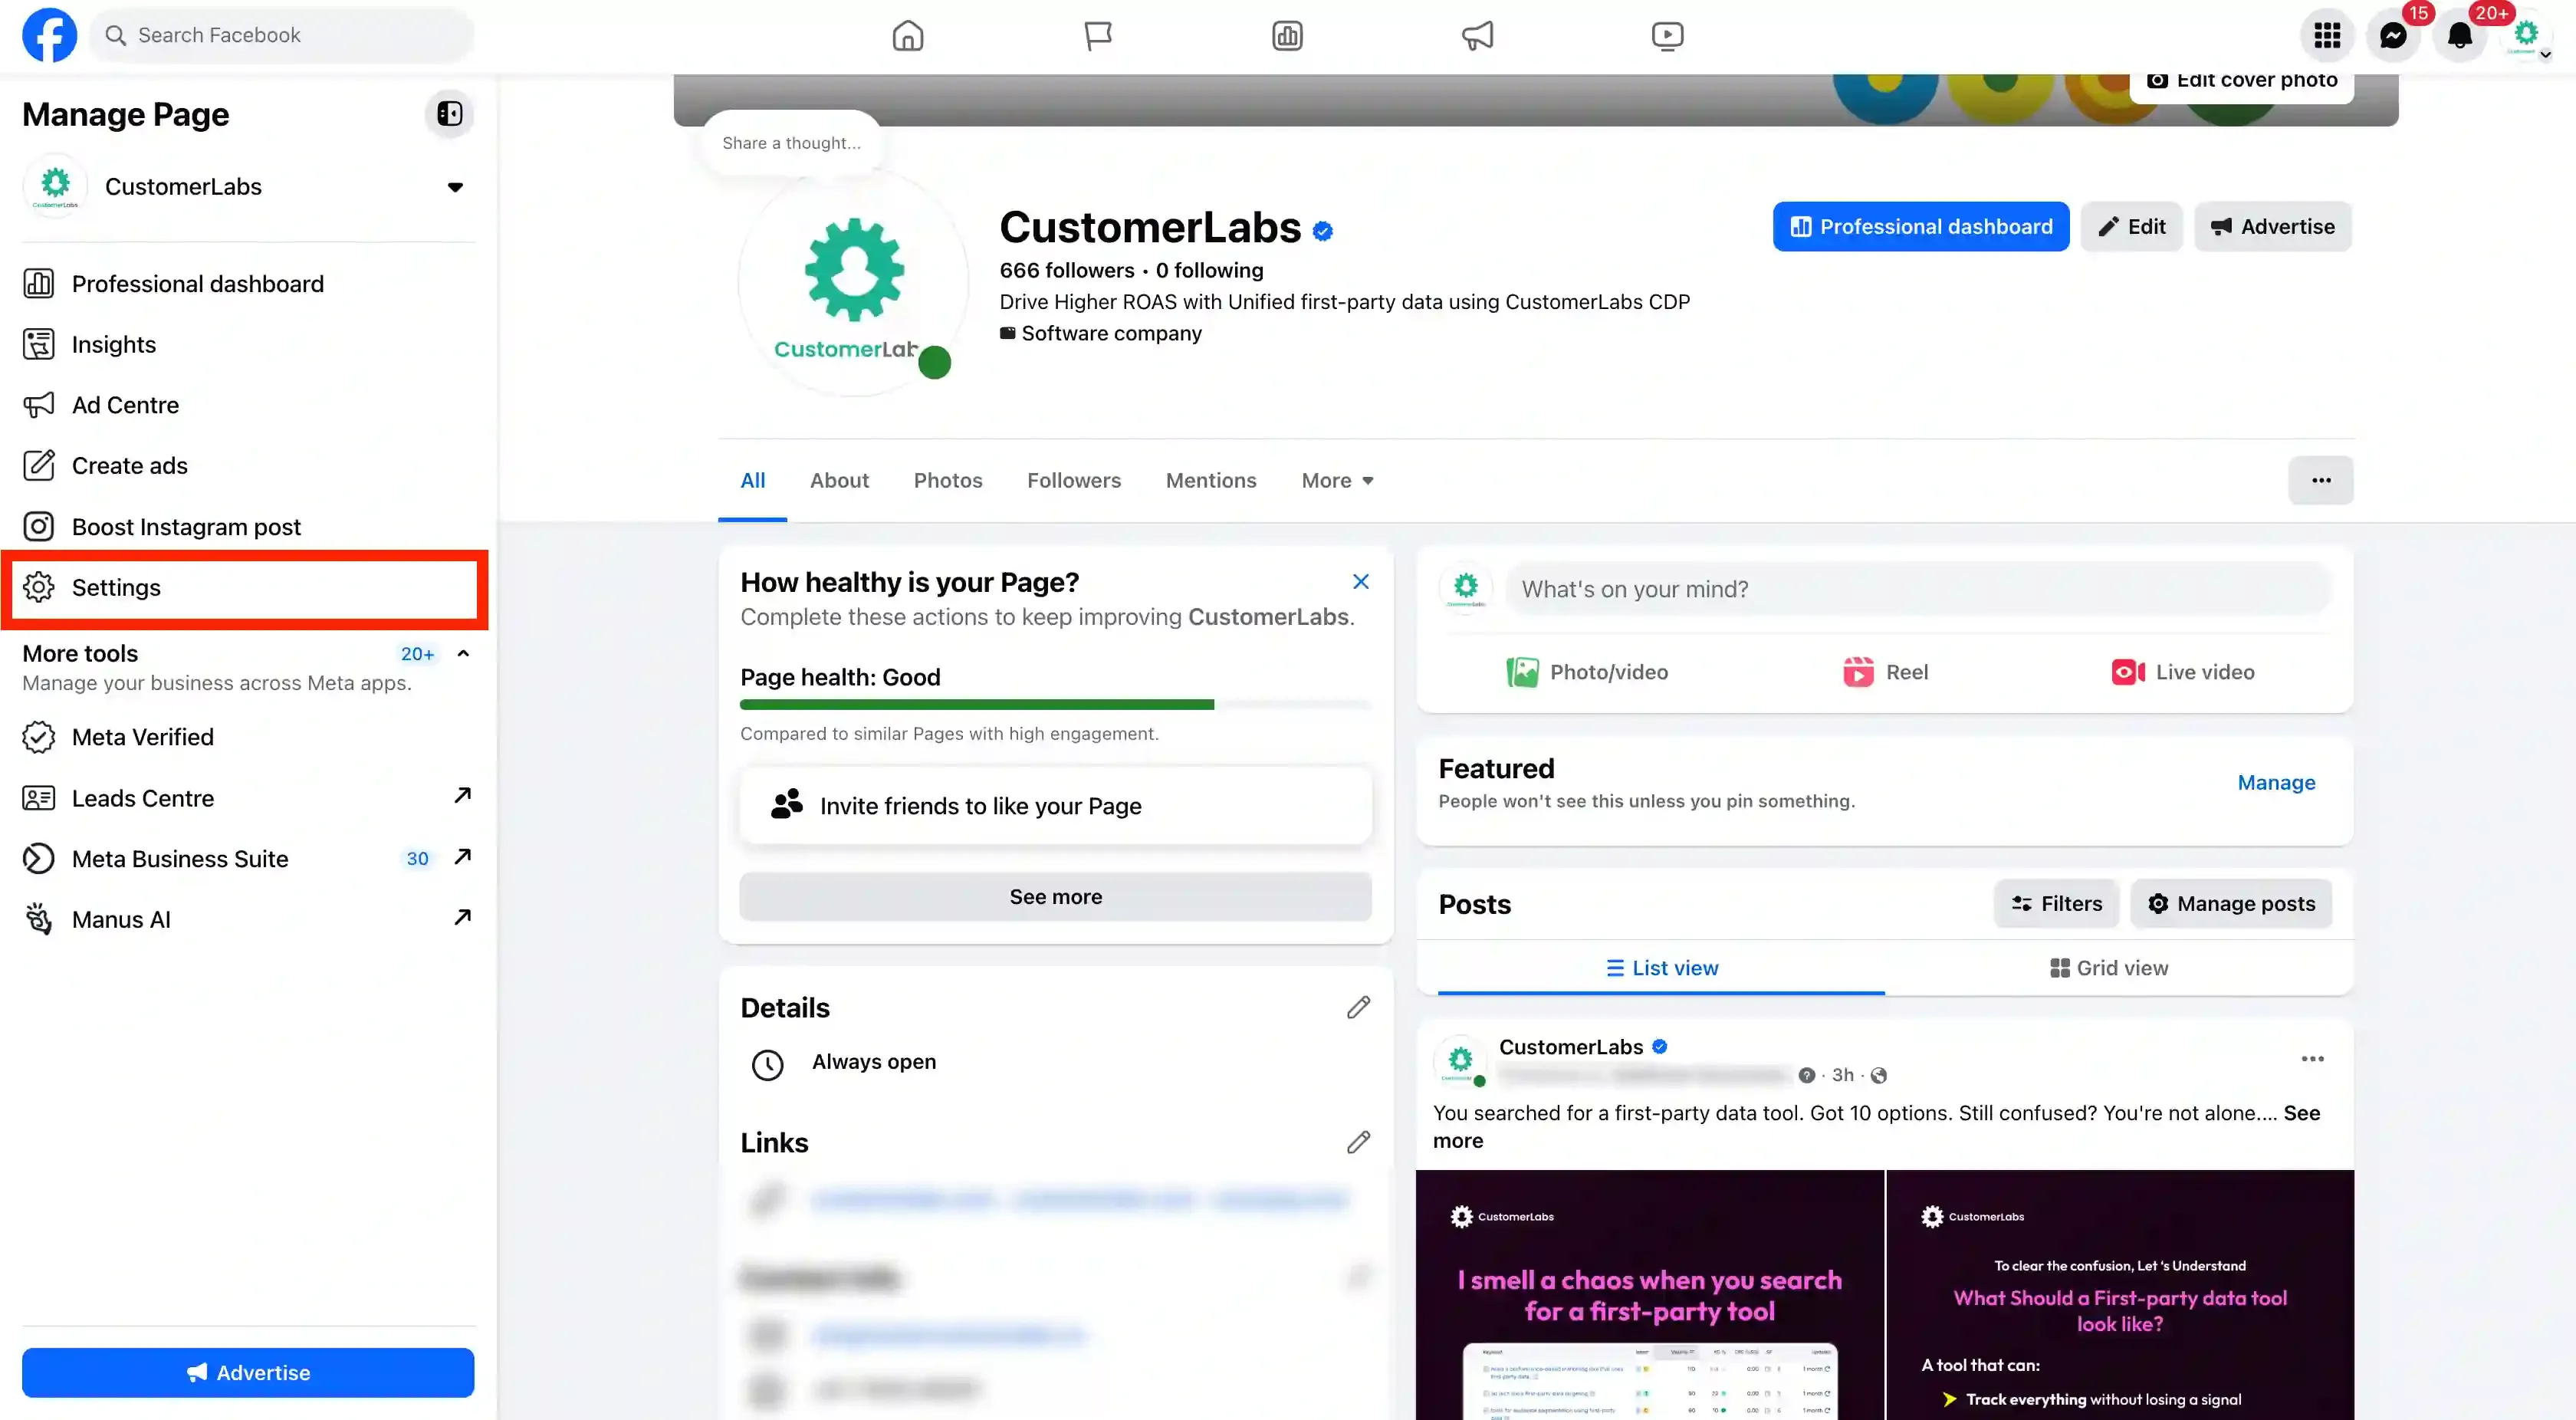
Task: Click the Page health progress bar
Action: pos(1055,705)
